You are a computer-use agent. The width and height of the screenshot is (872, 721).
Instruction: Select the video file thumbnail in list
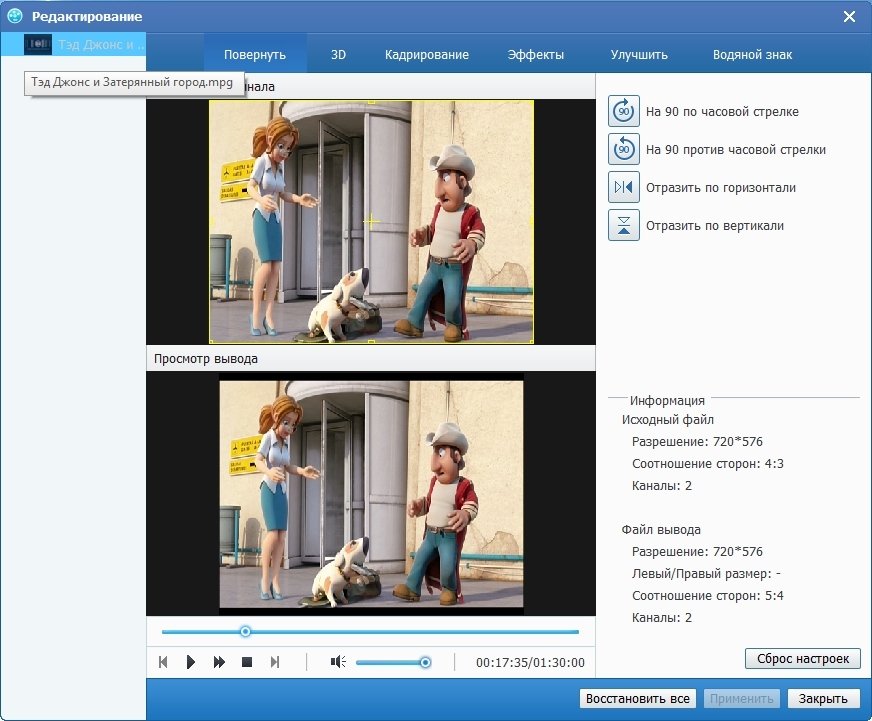coord(38,45)
